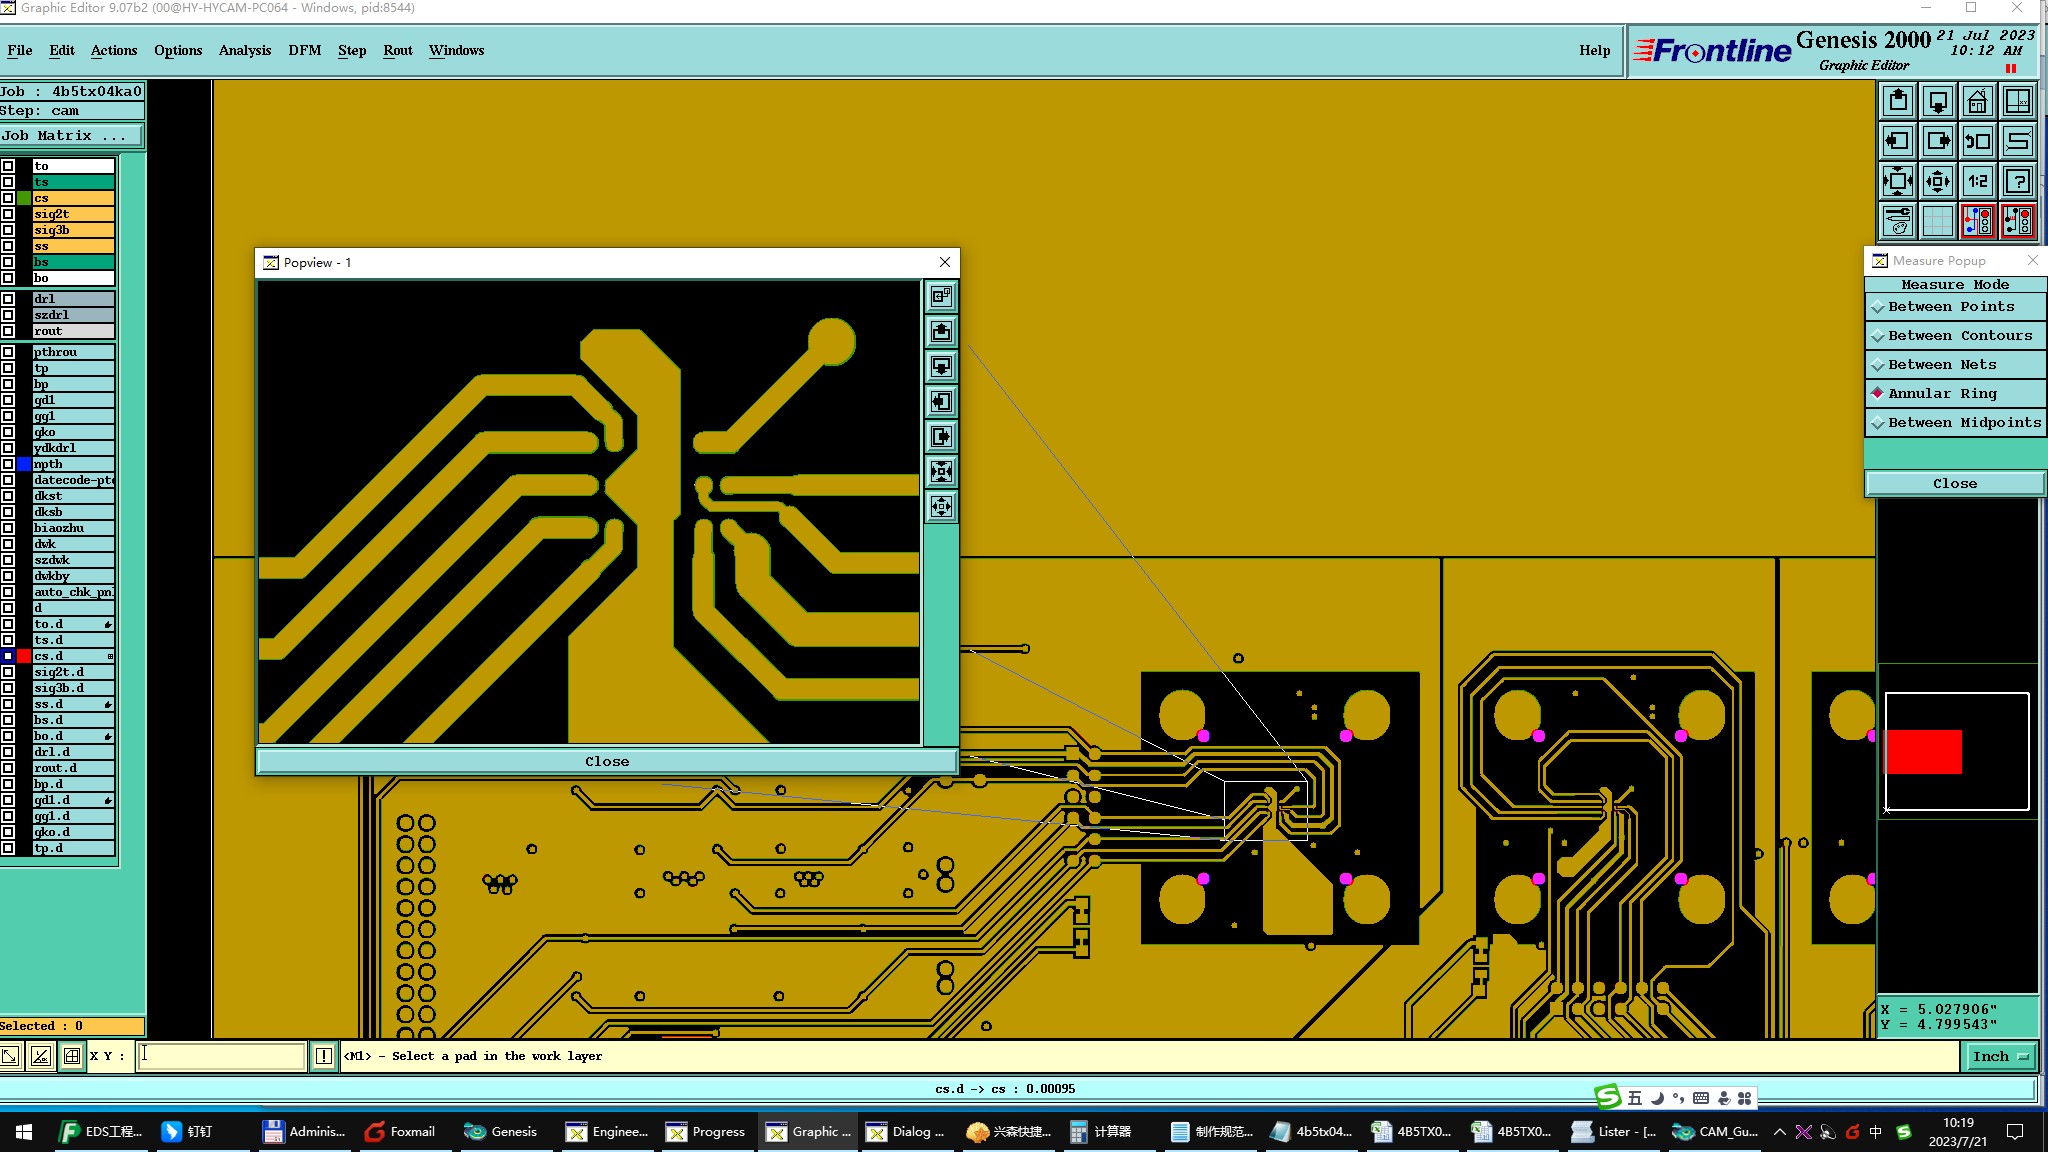
Task: Click the previous view undo icon
Action: pos(1977,141)
